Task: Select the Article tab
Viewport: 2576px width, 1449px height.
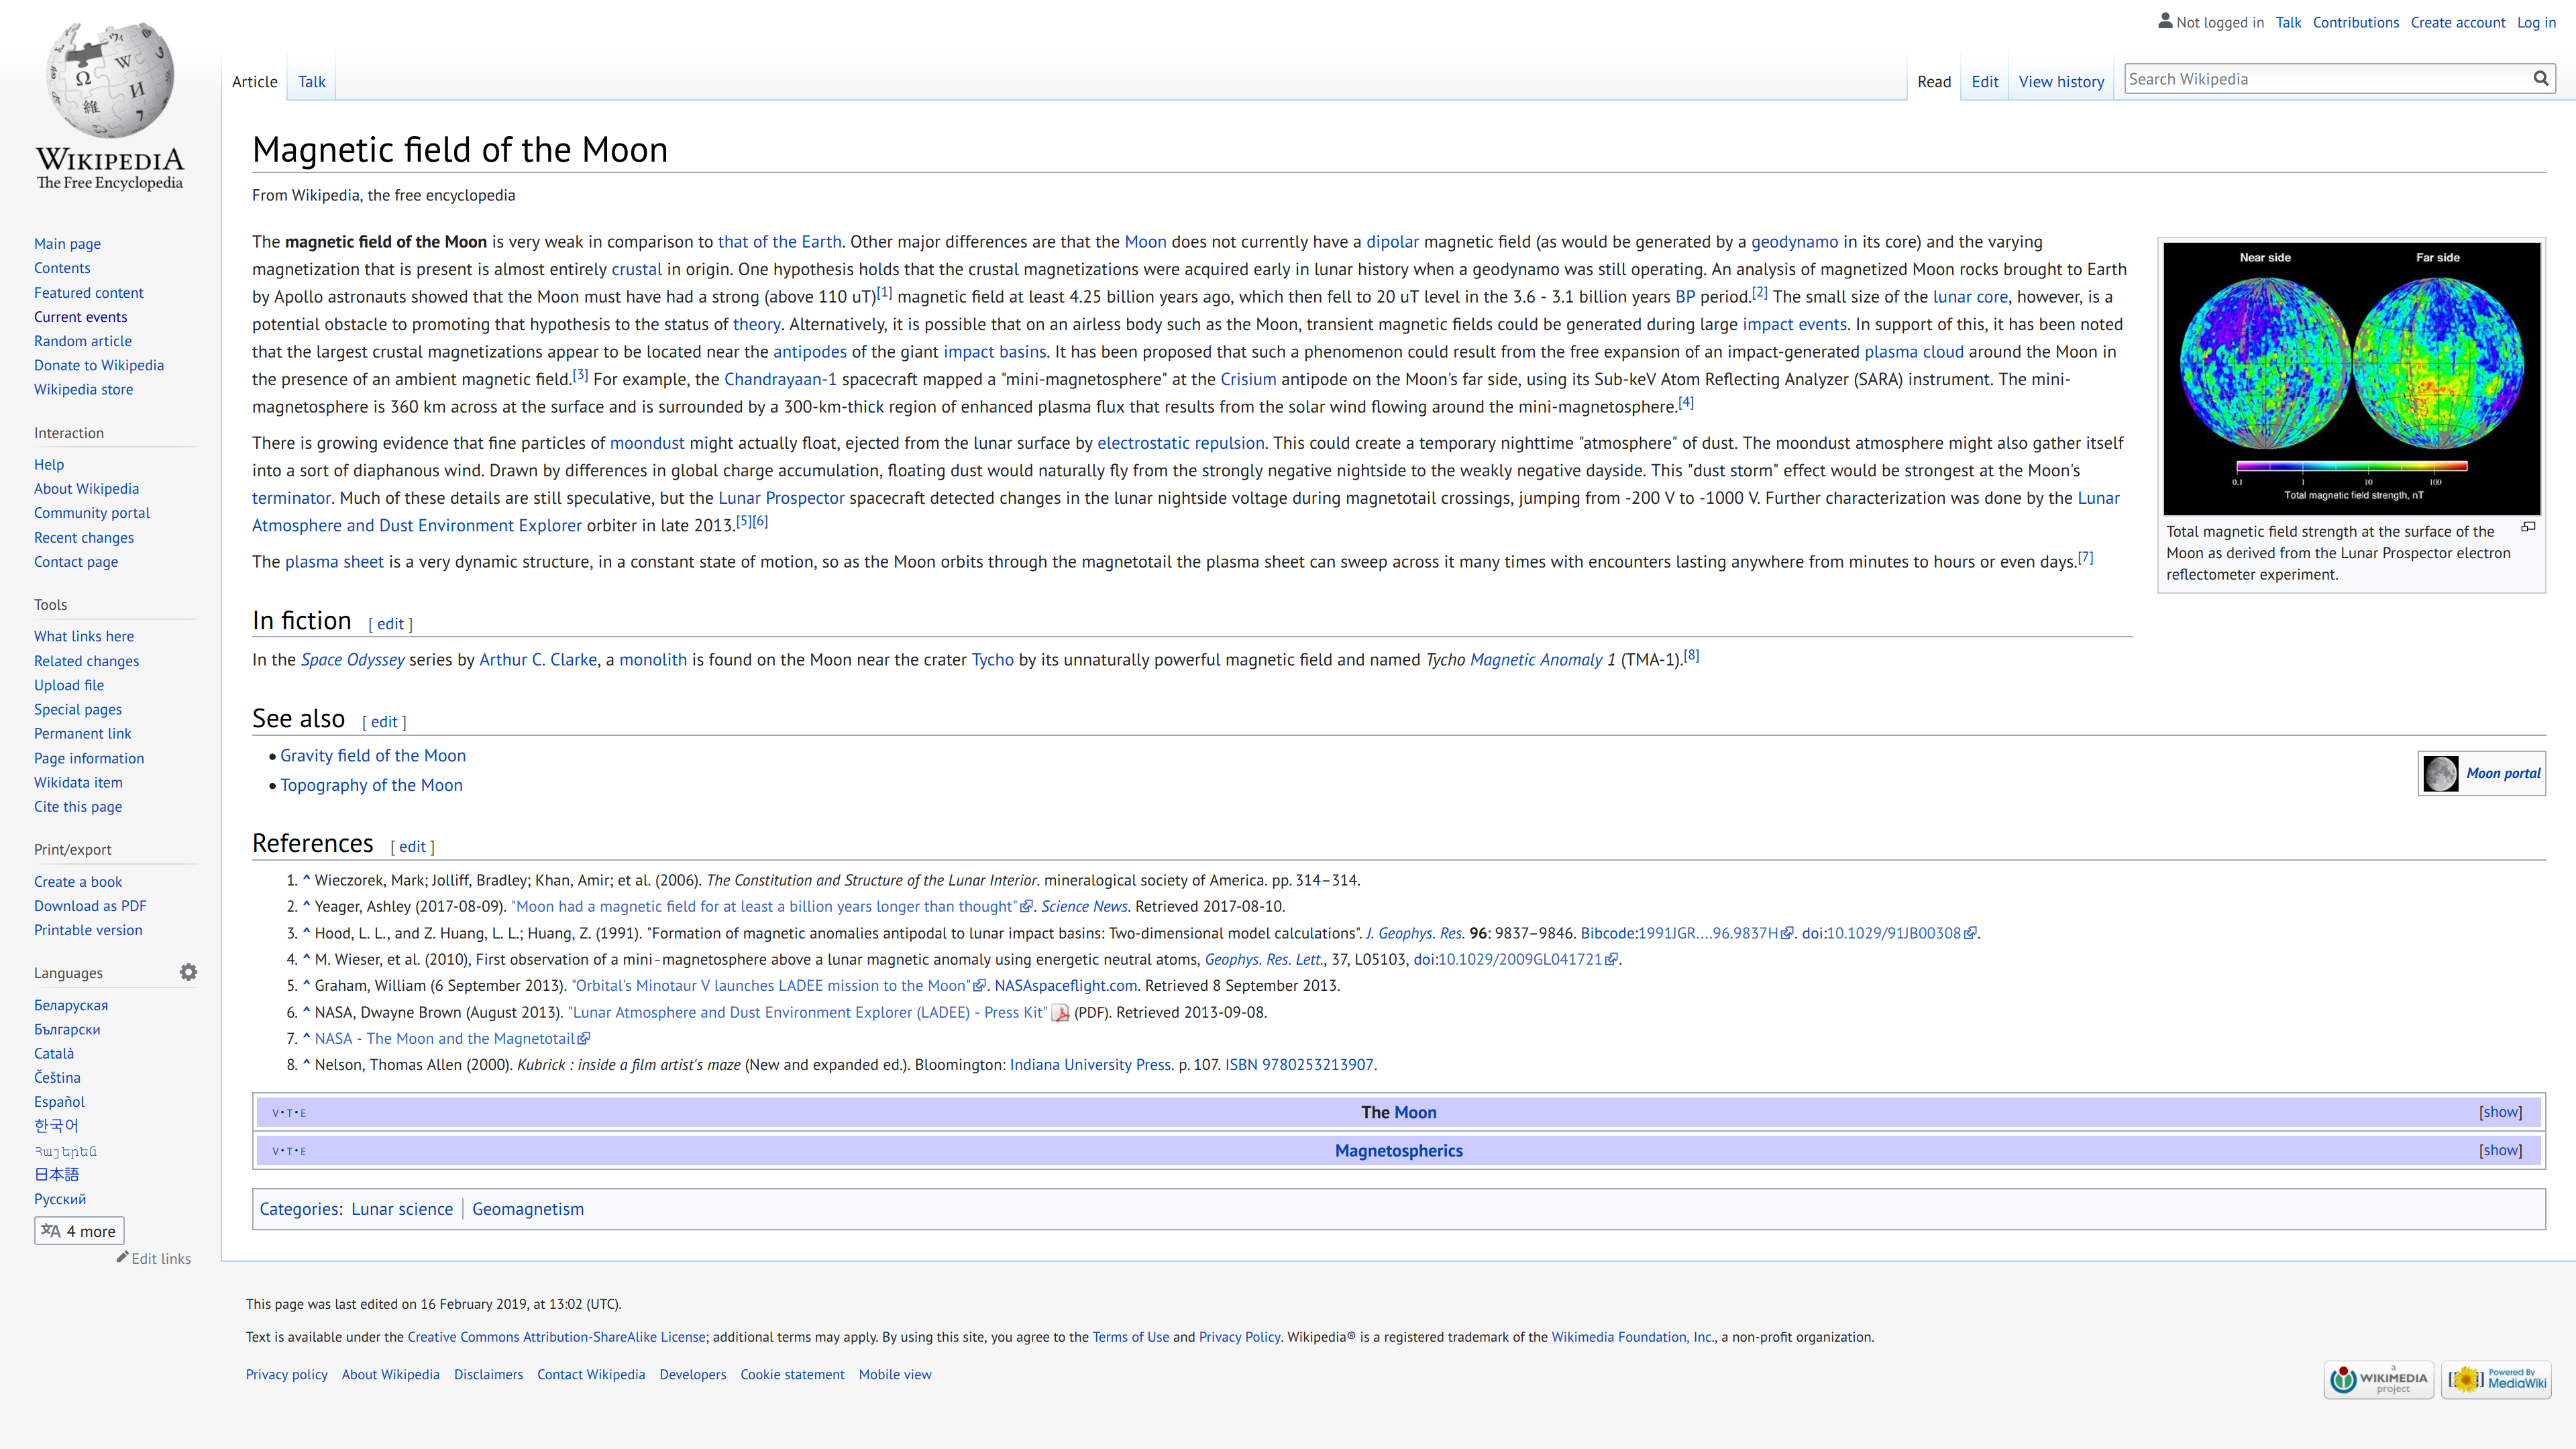Action: pos(254,82)
